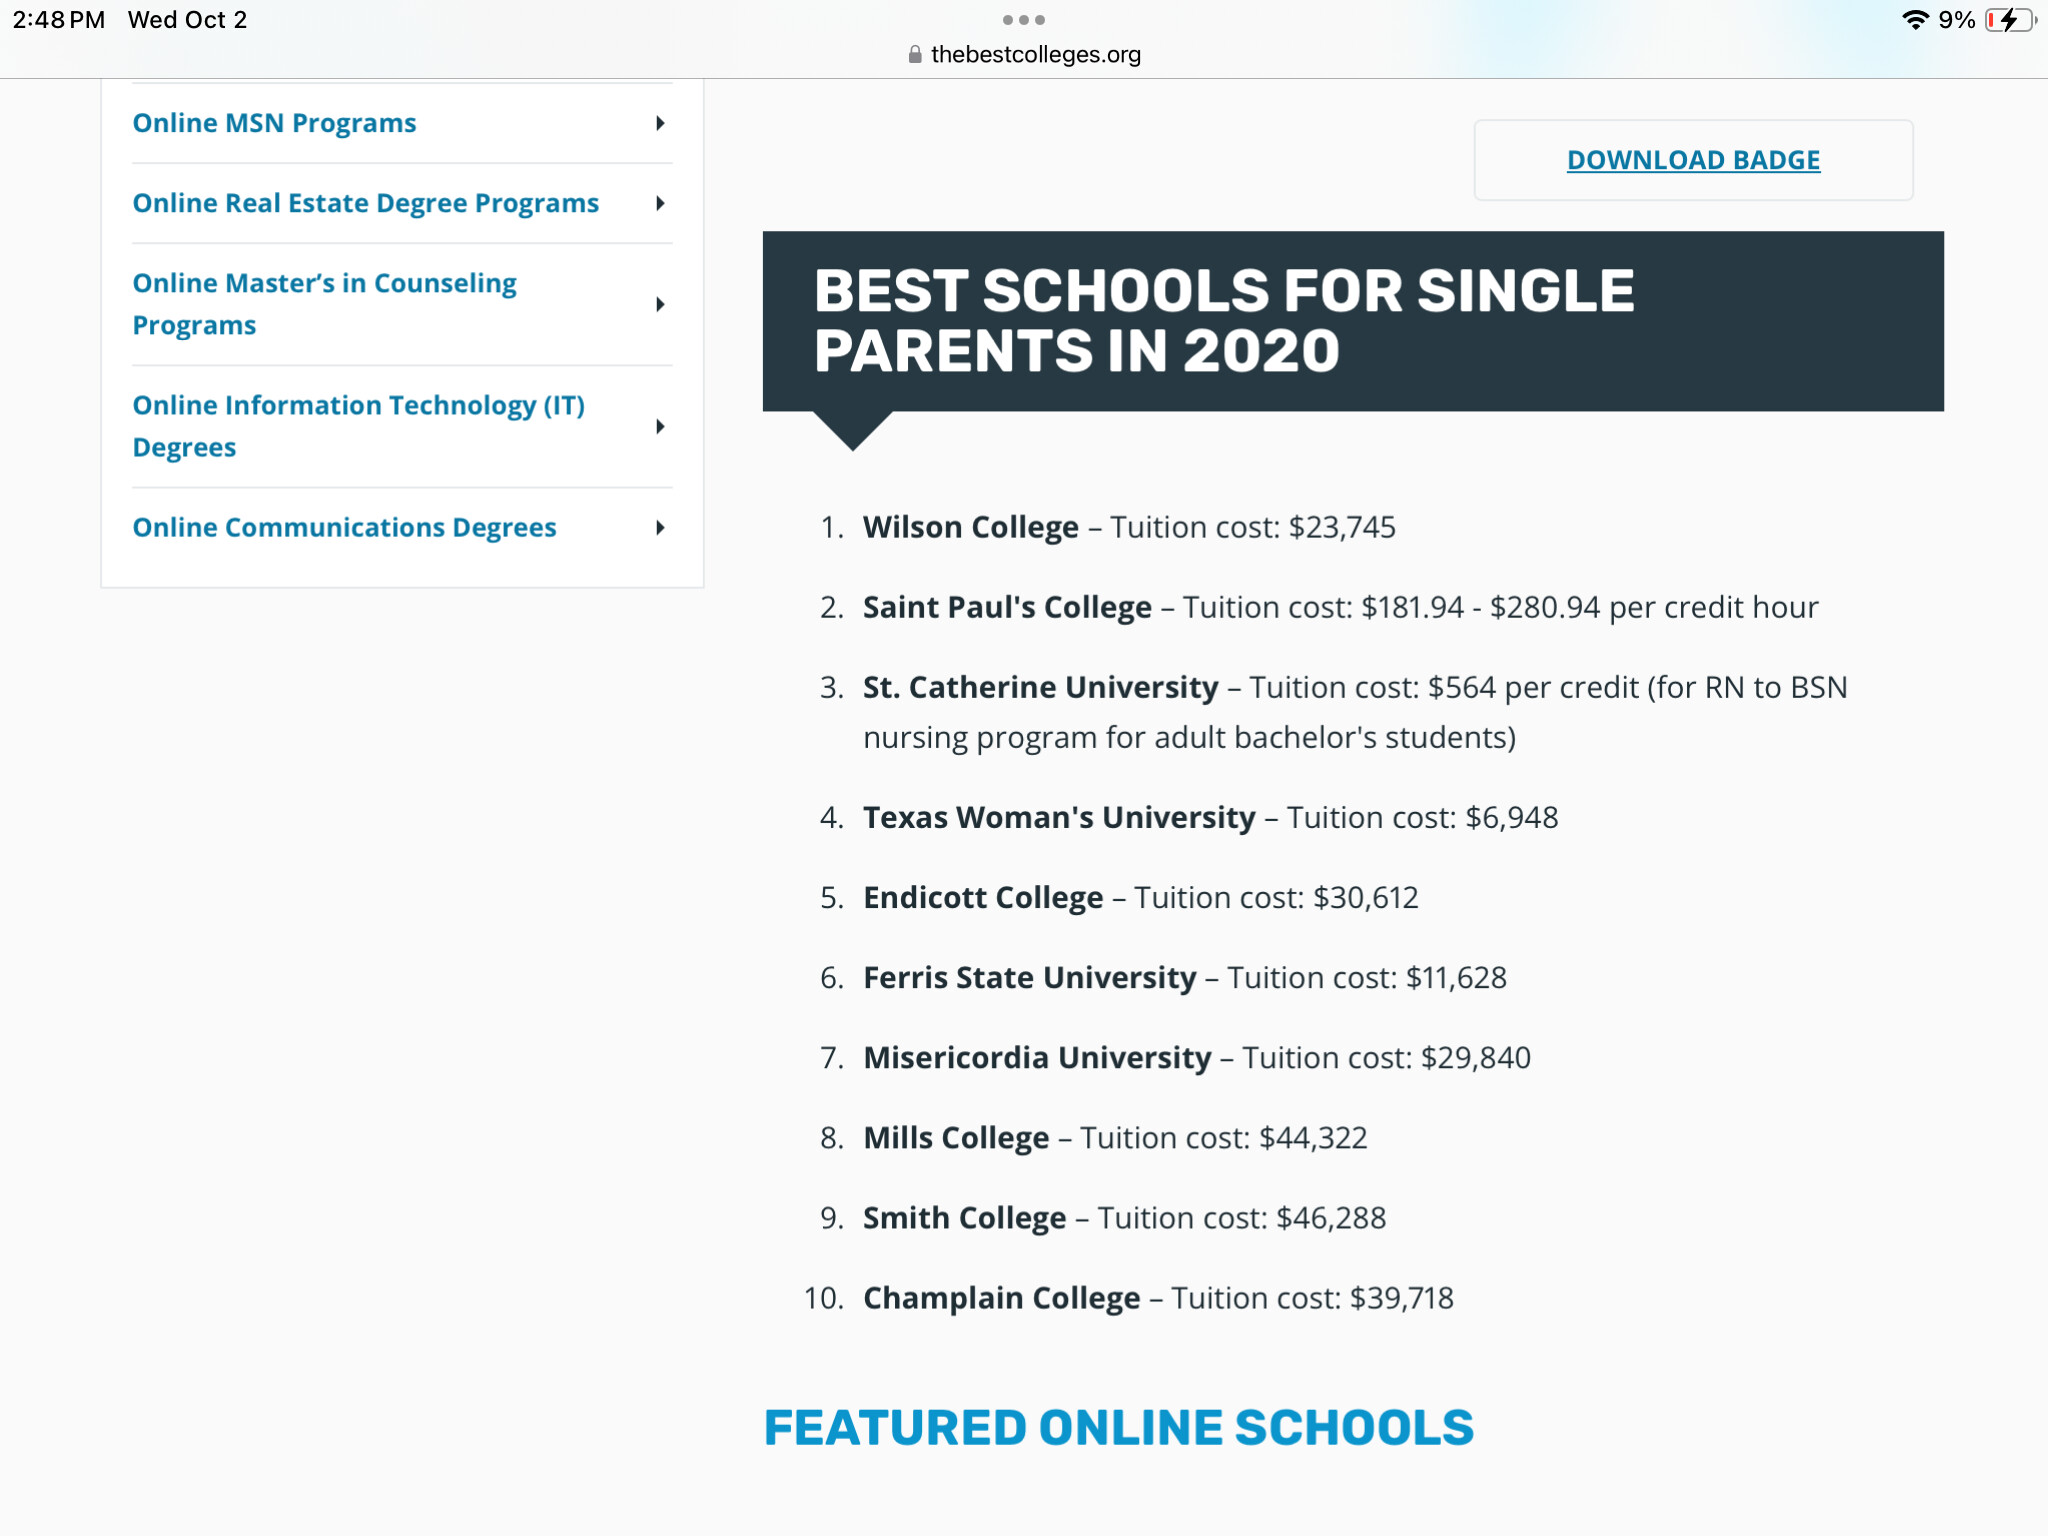Tap the thebestcolleges.org address bar
This screenshot has height=1536, width=2048.
coord(1024,54)
